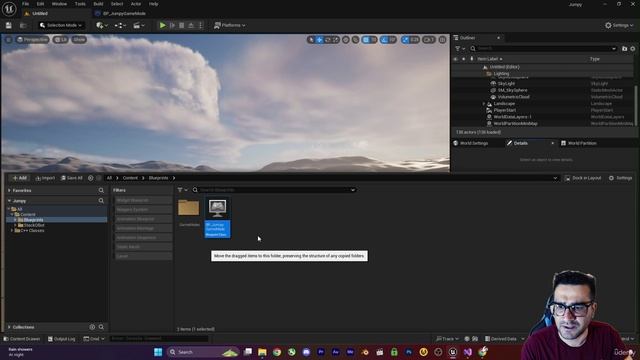Open the Selection Mode dropdown

point(61,25)
